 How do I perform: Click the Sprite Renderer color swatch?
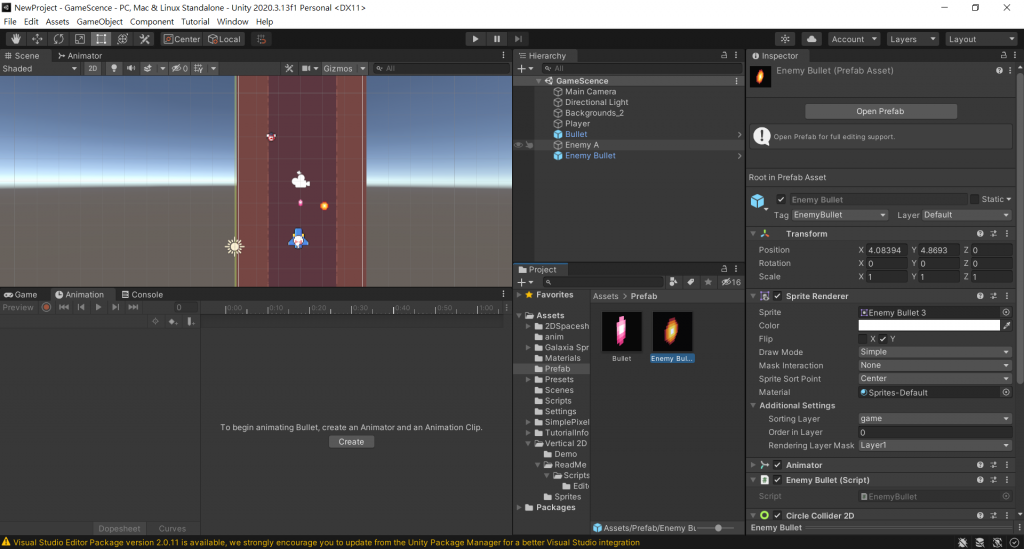[929, 325]
